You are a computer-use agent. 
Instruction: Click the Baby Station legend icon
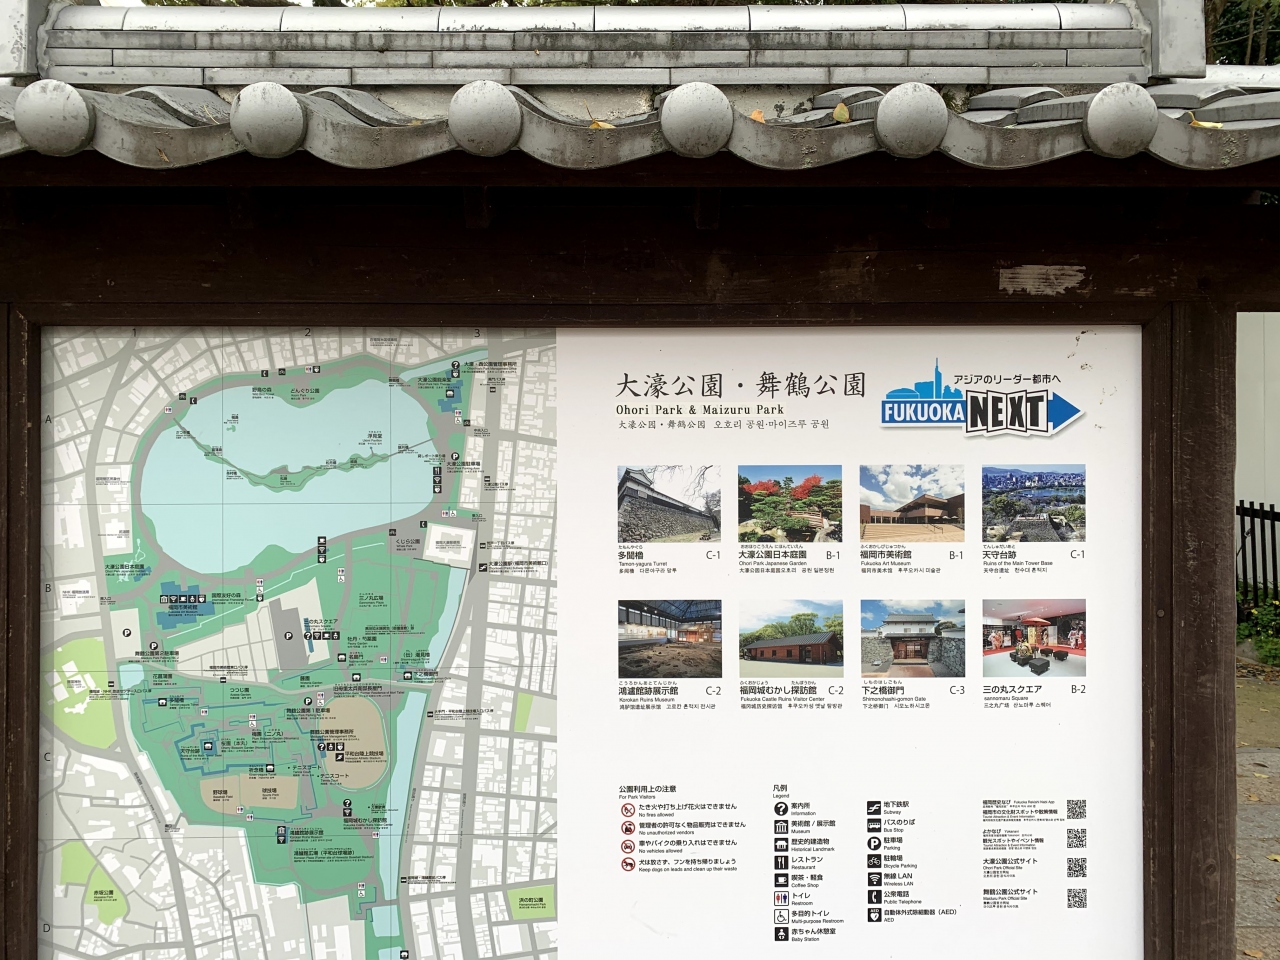(781, 934)
